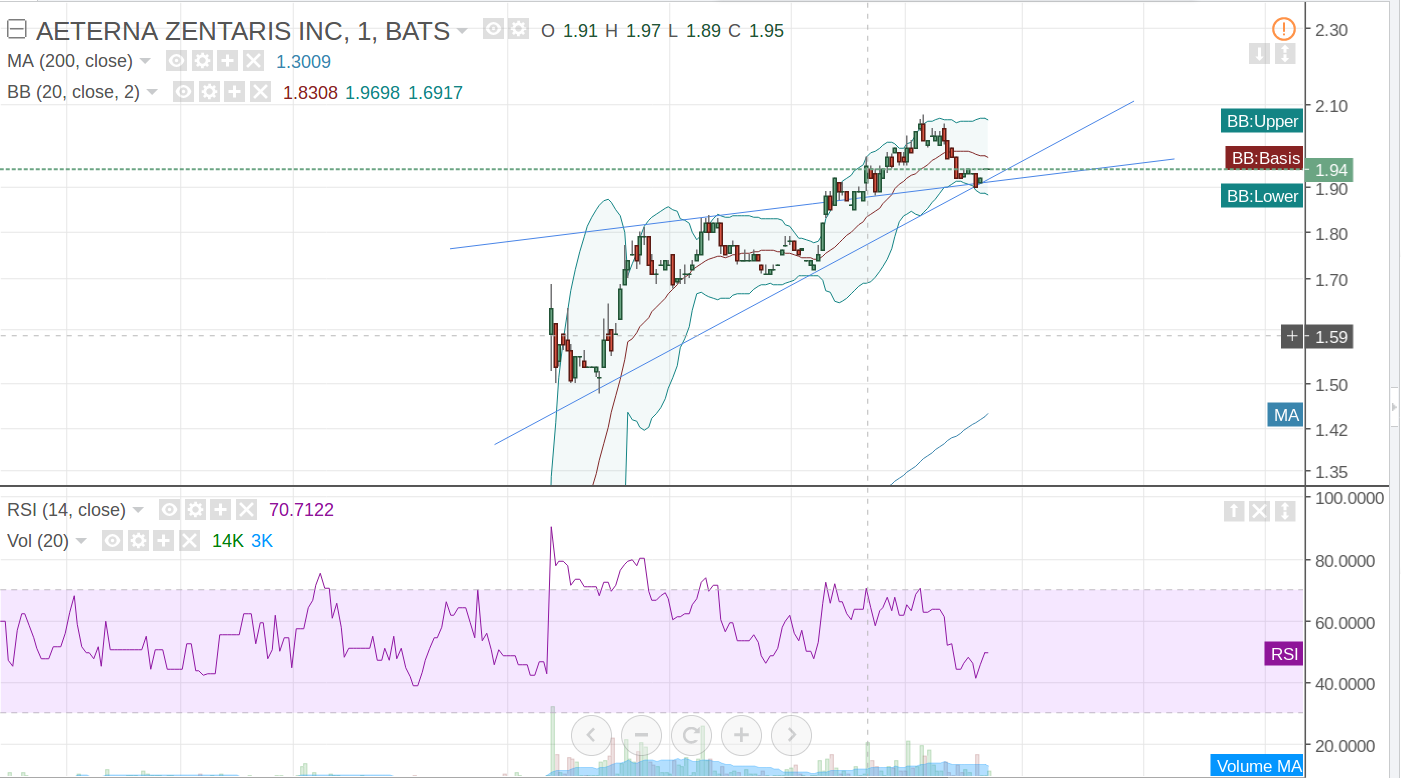The height and width of the screenshot is (778, 1401).
Task: Open the AETERNA ZENTARIS INC symbol dropdown arrow
Action: click(462, 31)
